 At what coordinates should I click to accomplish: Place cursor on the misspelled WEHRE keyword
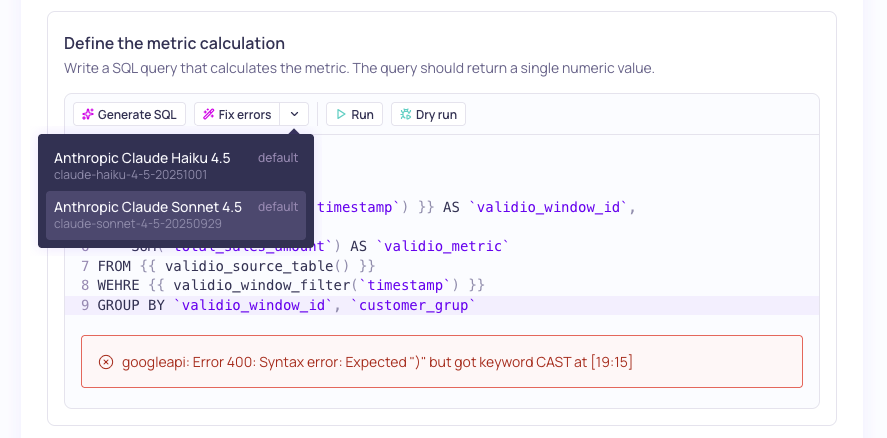(118, 285)
